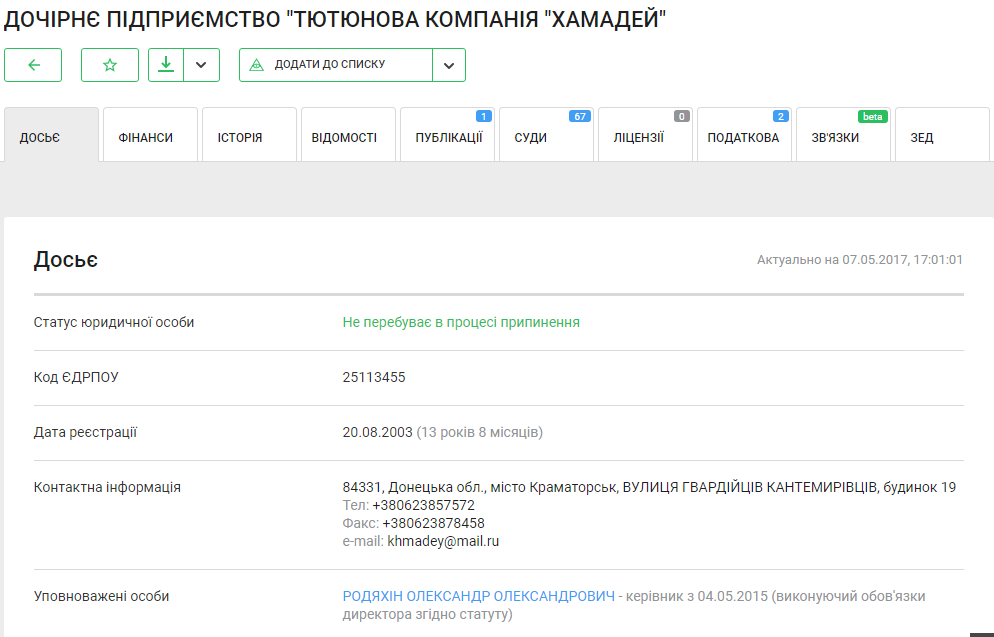Open the add-to-list dropdown chevron
The height and width of the screenshot is (637, 994).
[448, 65]
